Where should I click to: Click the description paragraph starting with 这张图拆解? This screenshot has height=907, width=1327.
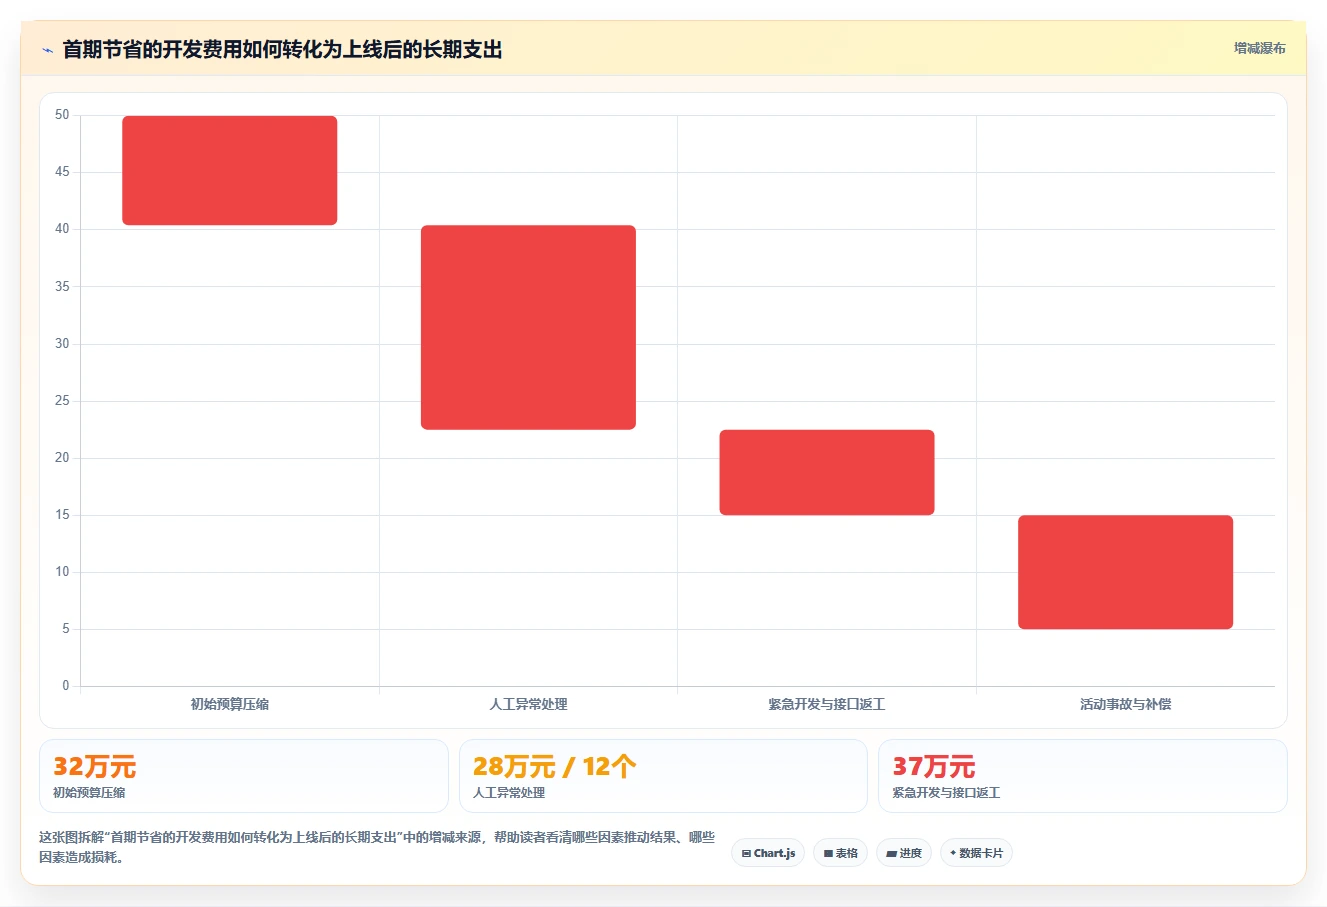tap(377, 847)
